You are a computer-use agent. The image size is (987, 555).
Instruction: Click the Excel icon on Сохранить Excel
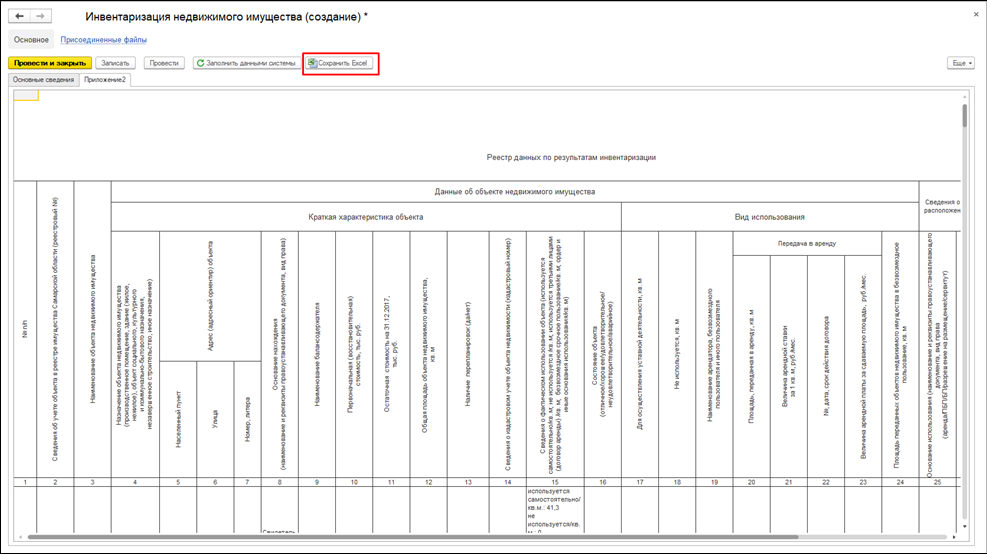coord(312,63)
